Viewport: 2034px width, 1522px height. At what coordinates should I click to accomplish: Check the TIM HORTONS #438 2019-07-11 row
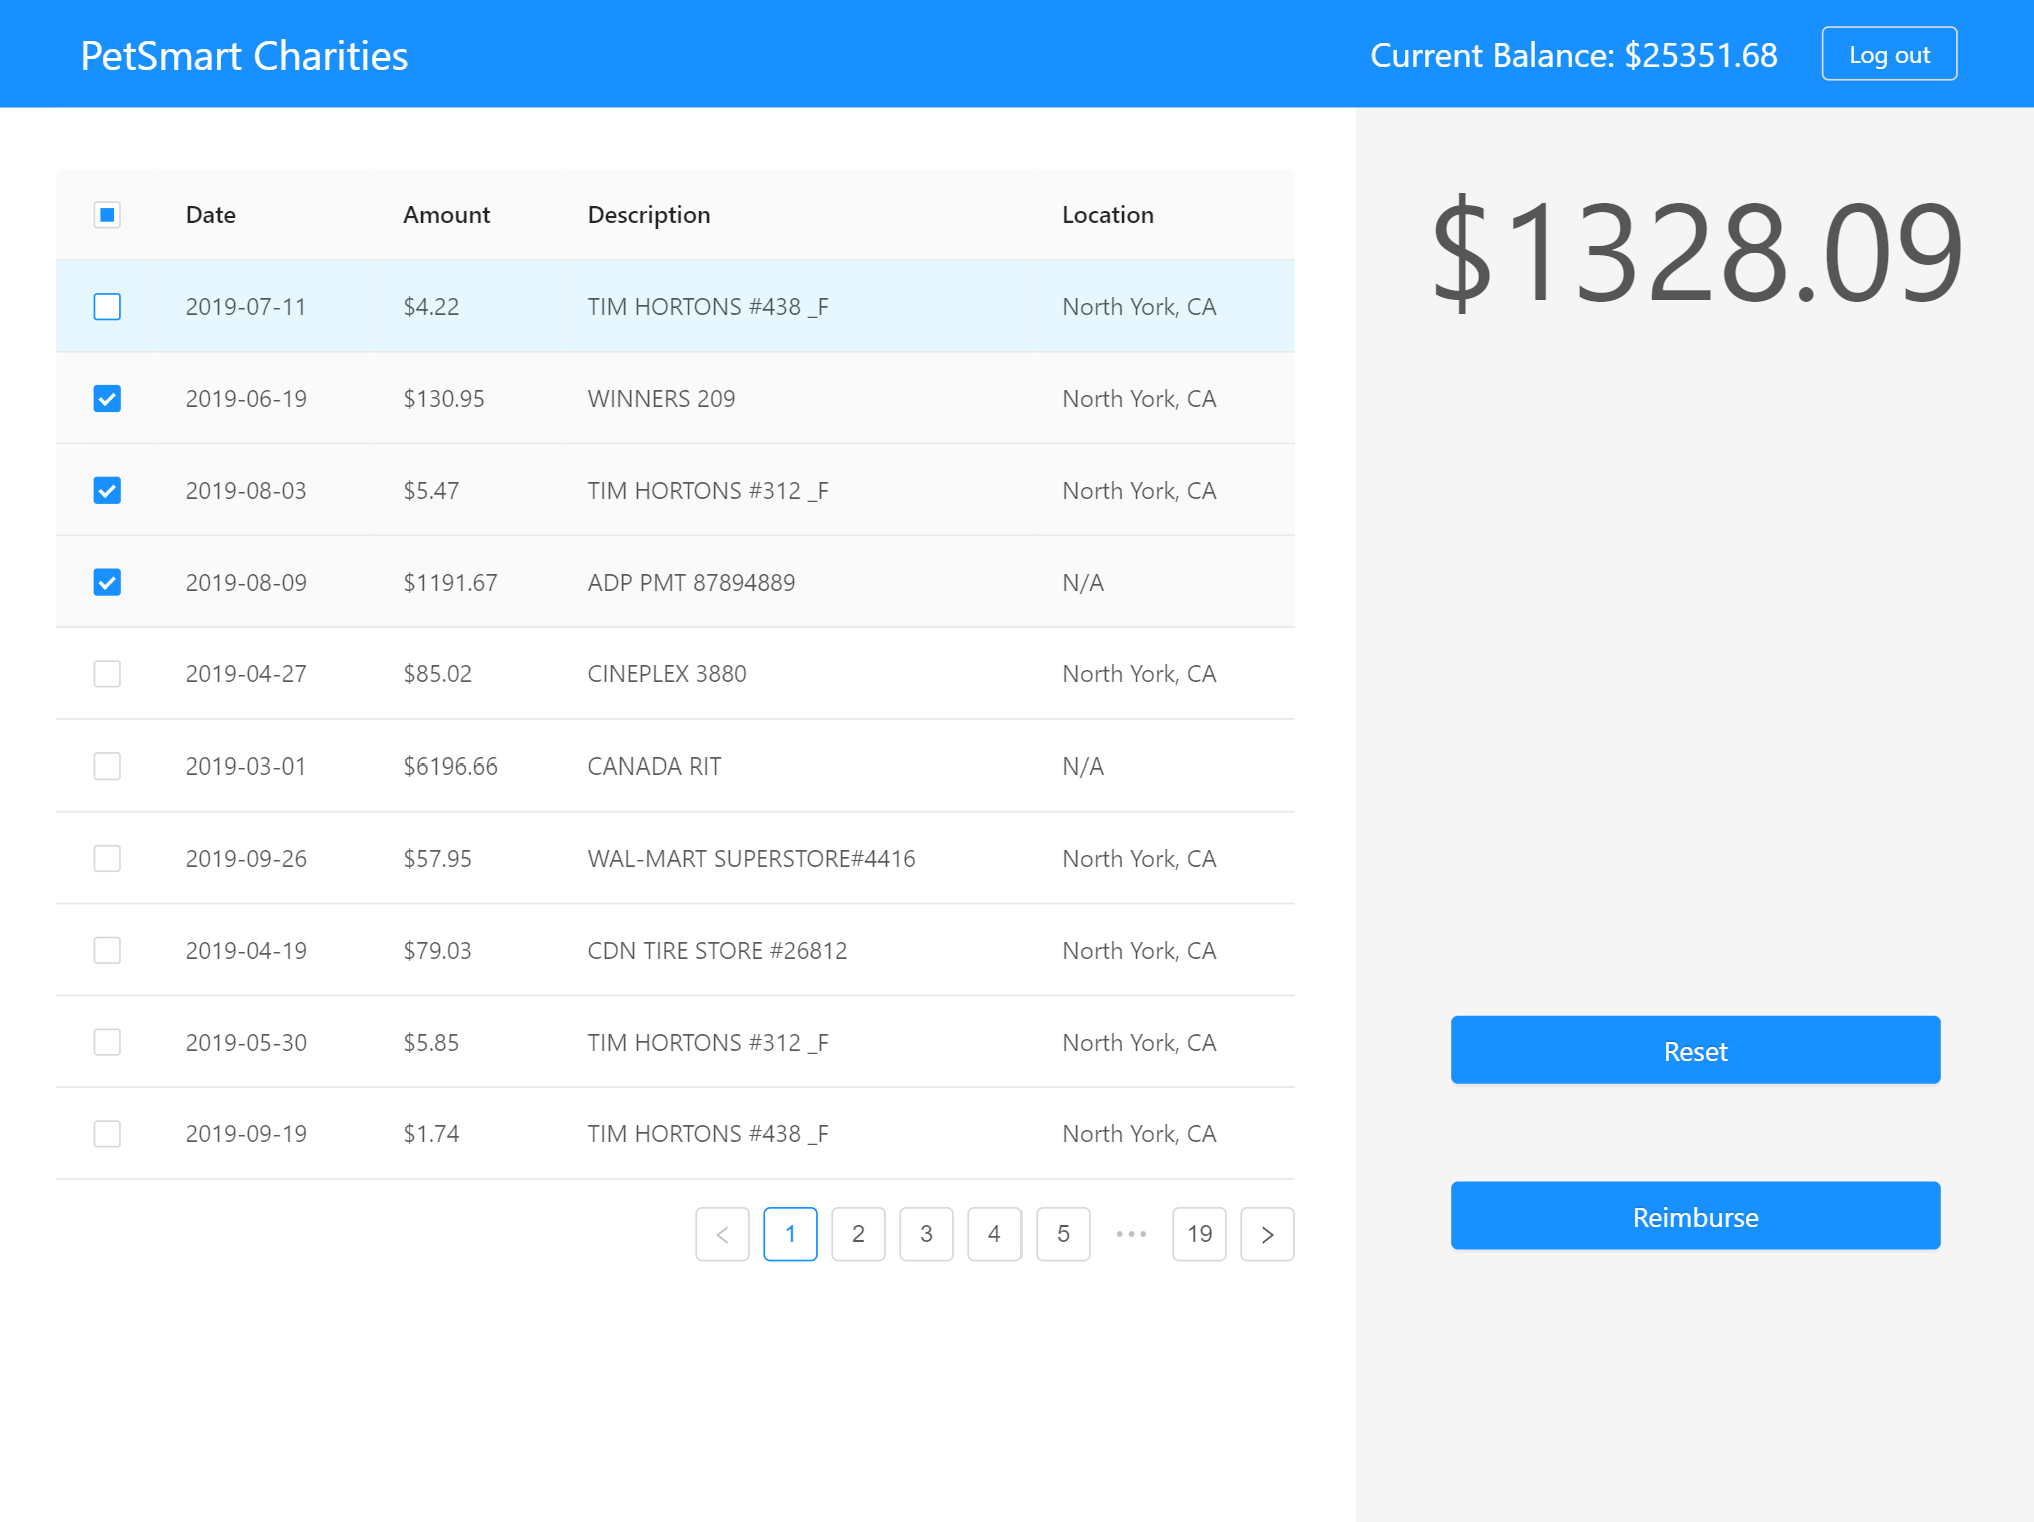pos(107,307)
